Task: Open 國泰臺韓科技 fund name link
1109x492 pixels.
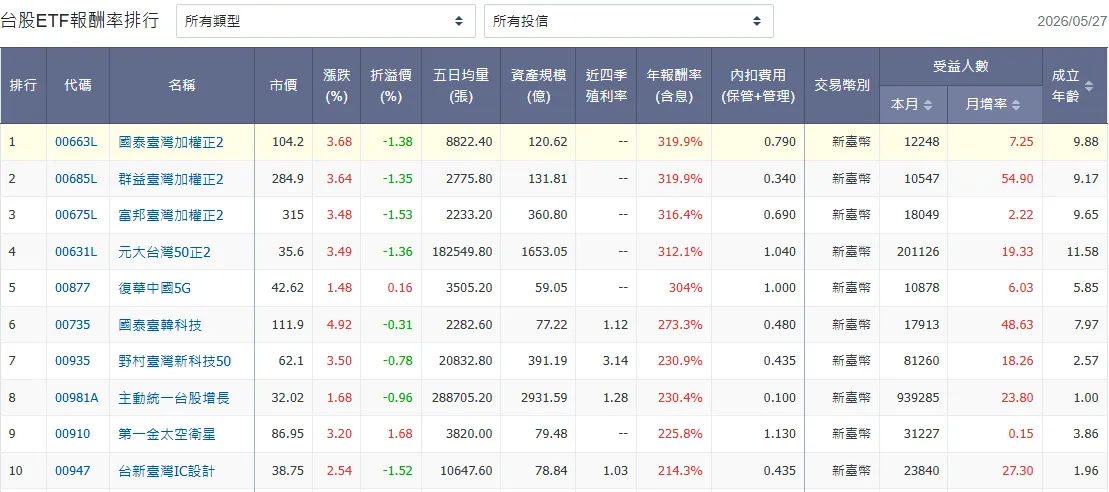Action: [x=160, y=324]
